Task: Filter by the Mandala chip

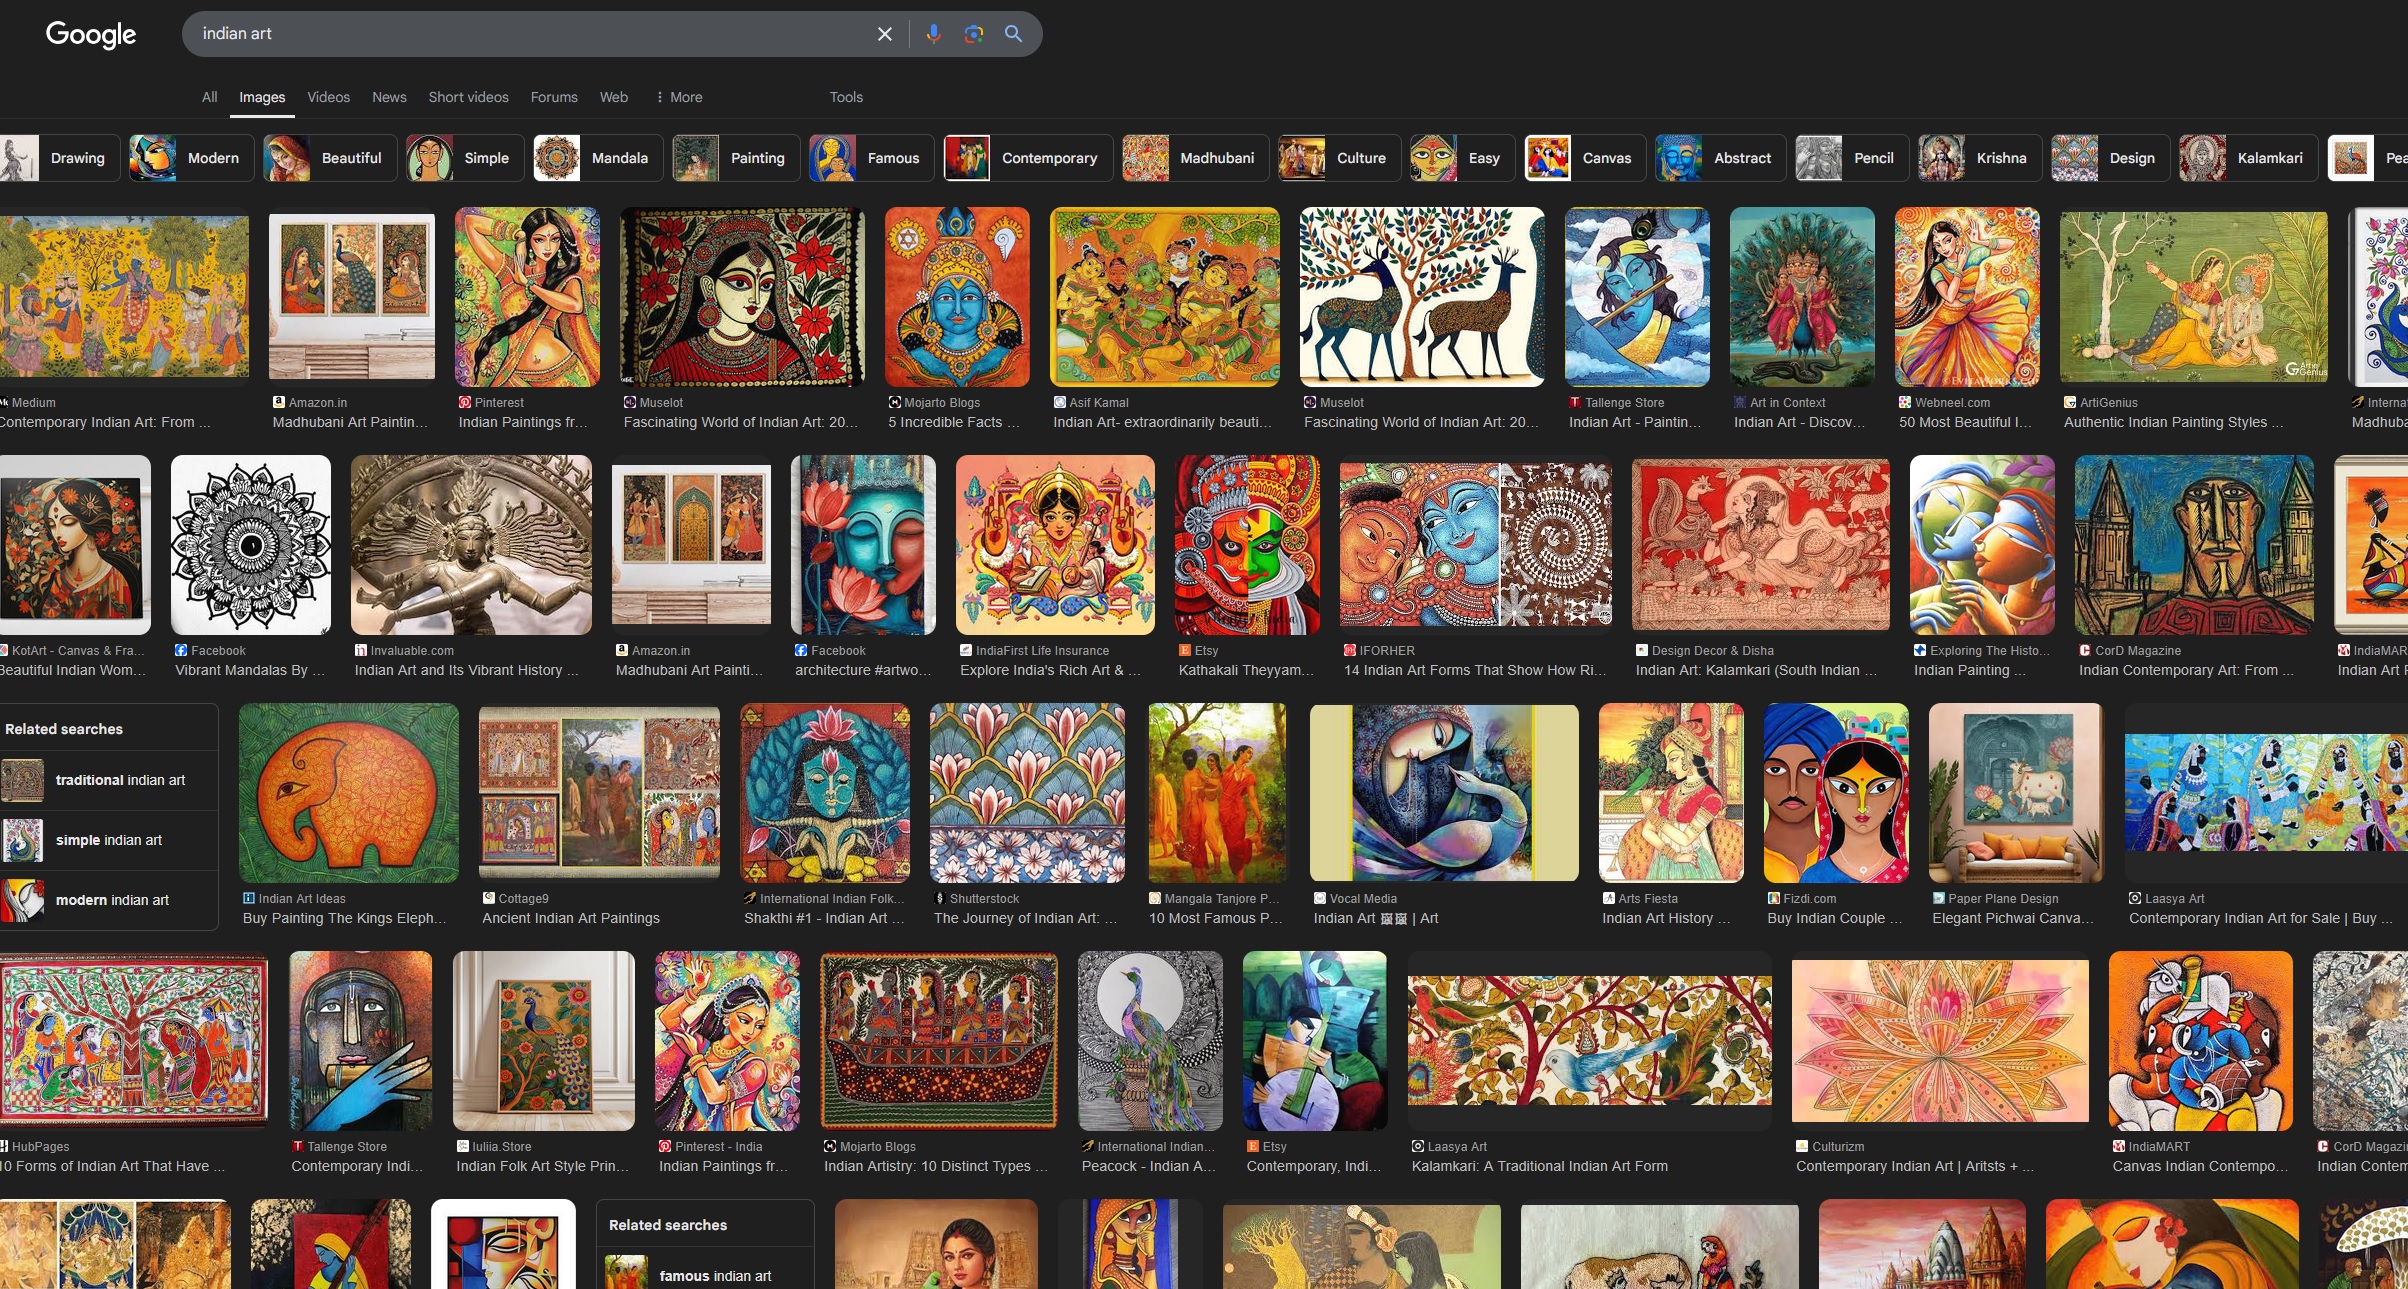Action: coord(598,158)
